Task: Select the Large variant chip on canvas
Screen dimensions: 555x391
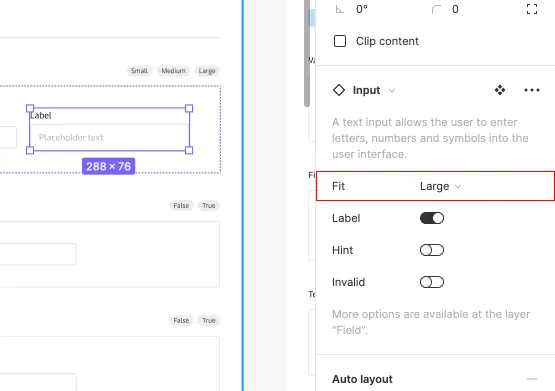Action: [x=207, y=71]
